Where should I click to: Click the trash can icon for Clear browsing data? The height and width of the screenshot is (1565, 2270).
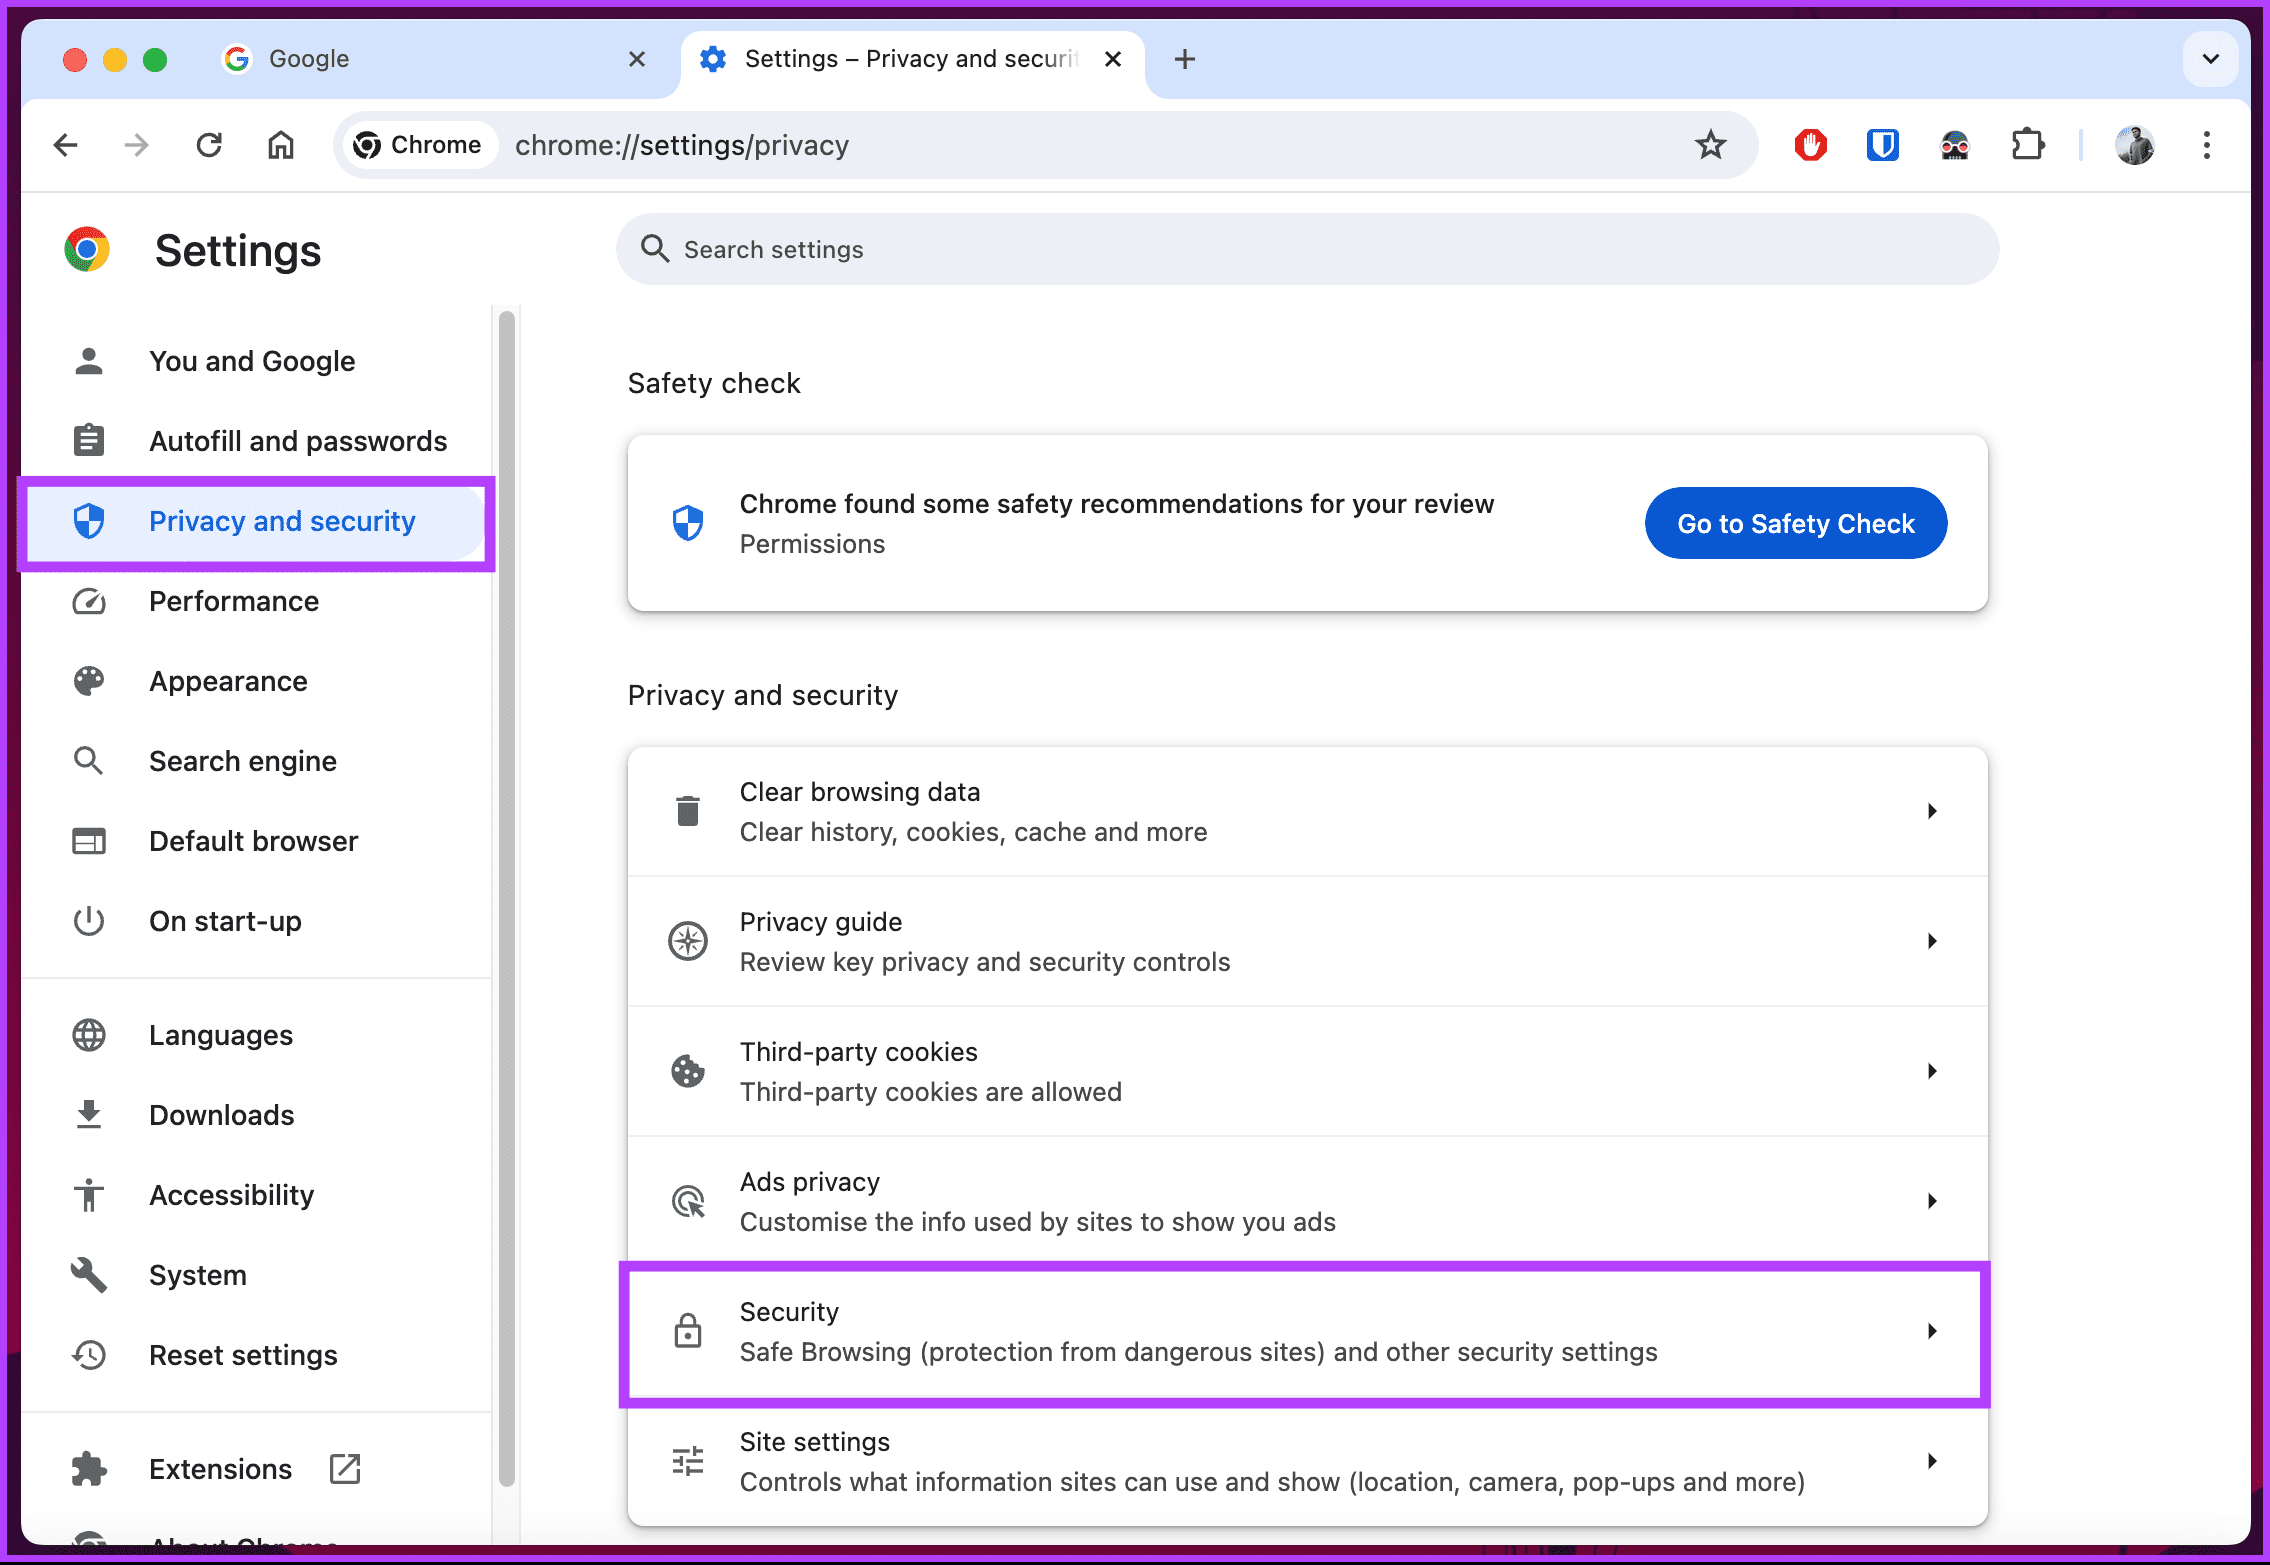[x=688, y=811]
